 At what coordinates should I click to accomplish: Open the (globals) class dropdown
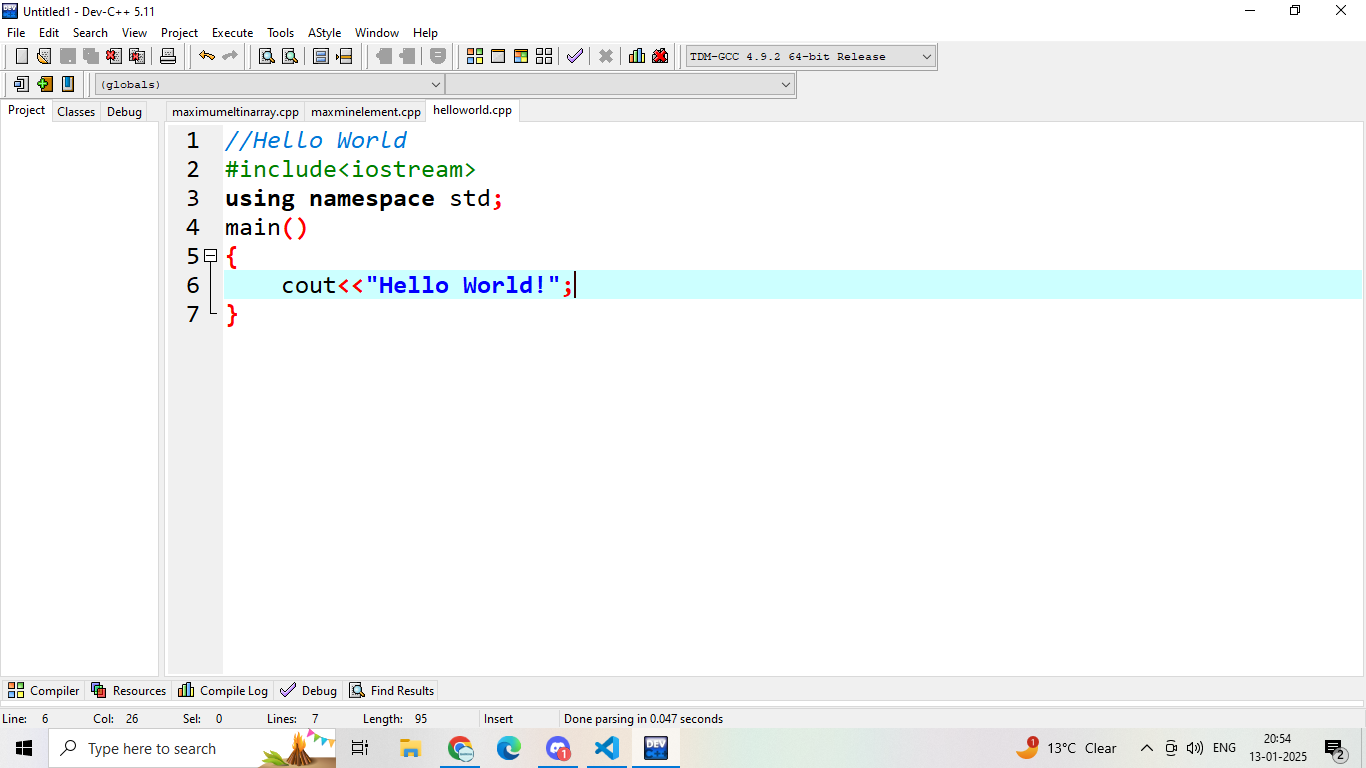coord(269,85)
